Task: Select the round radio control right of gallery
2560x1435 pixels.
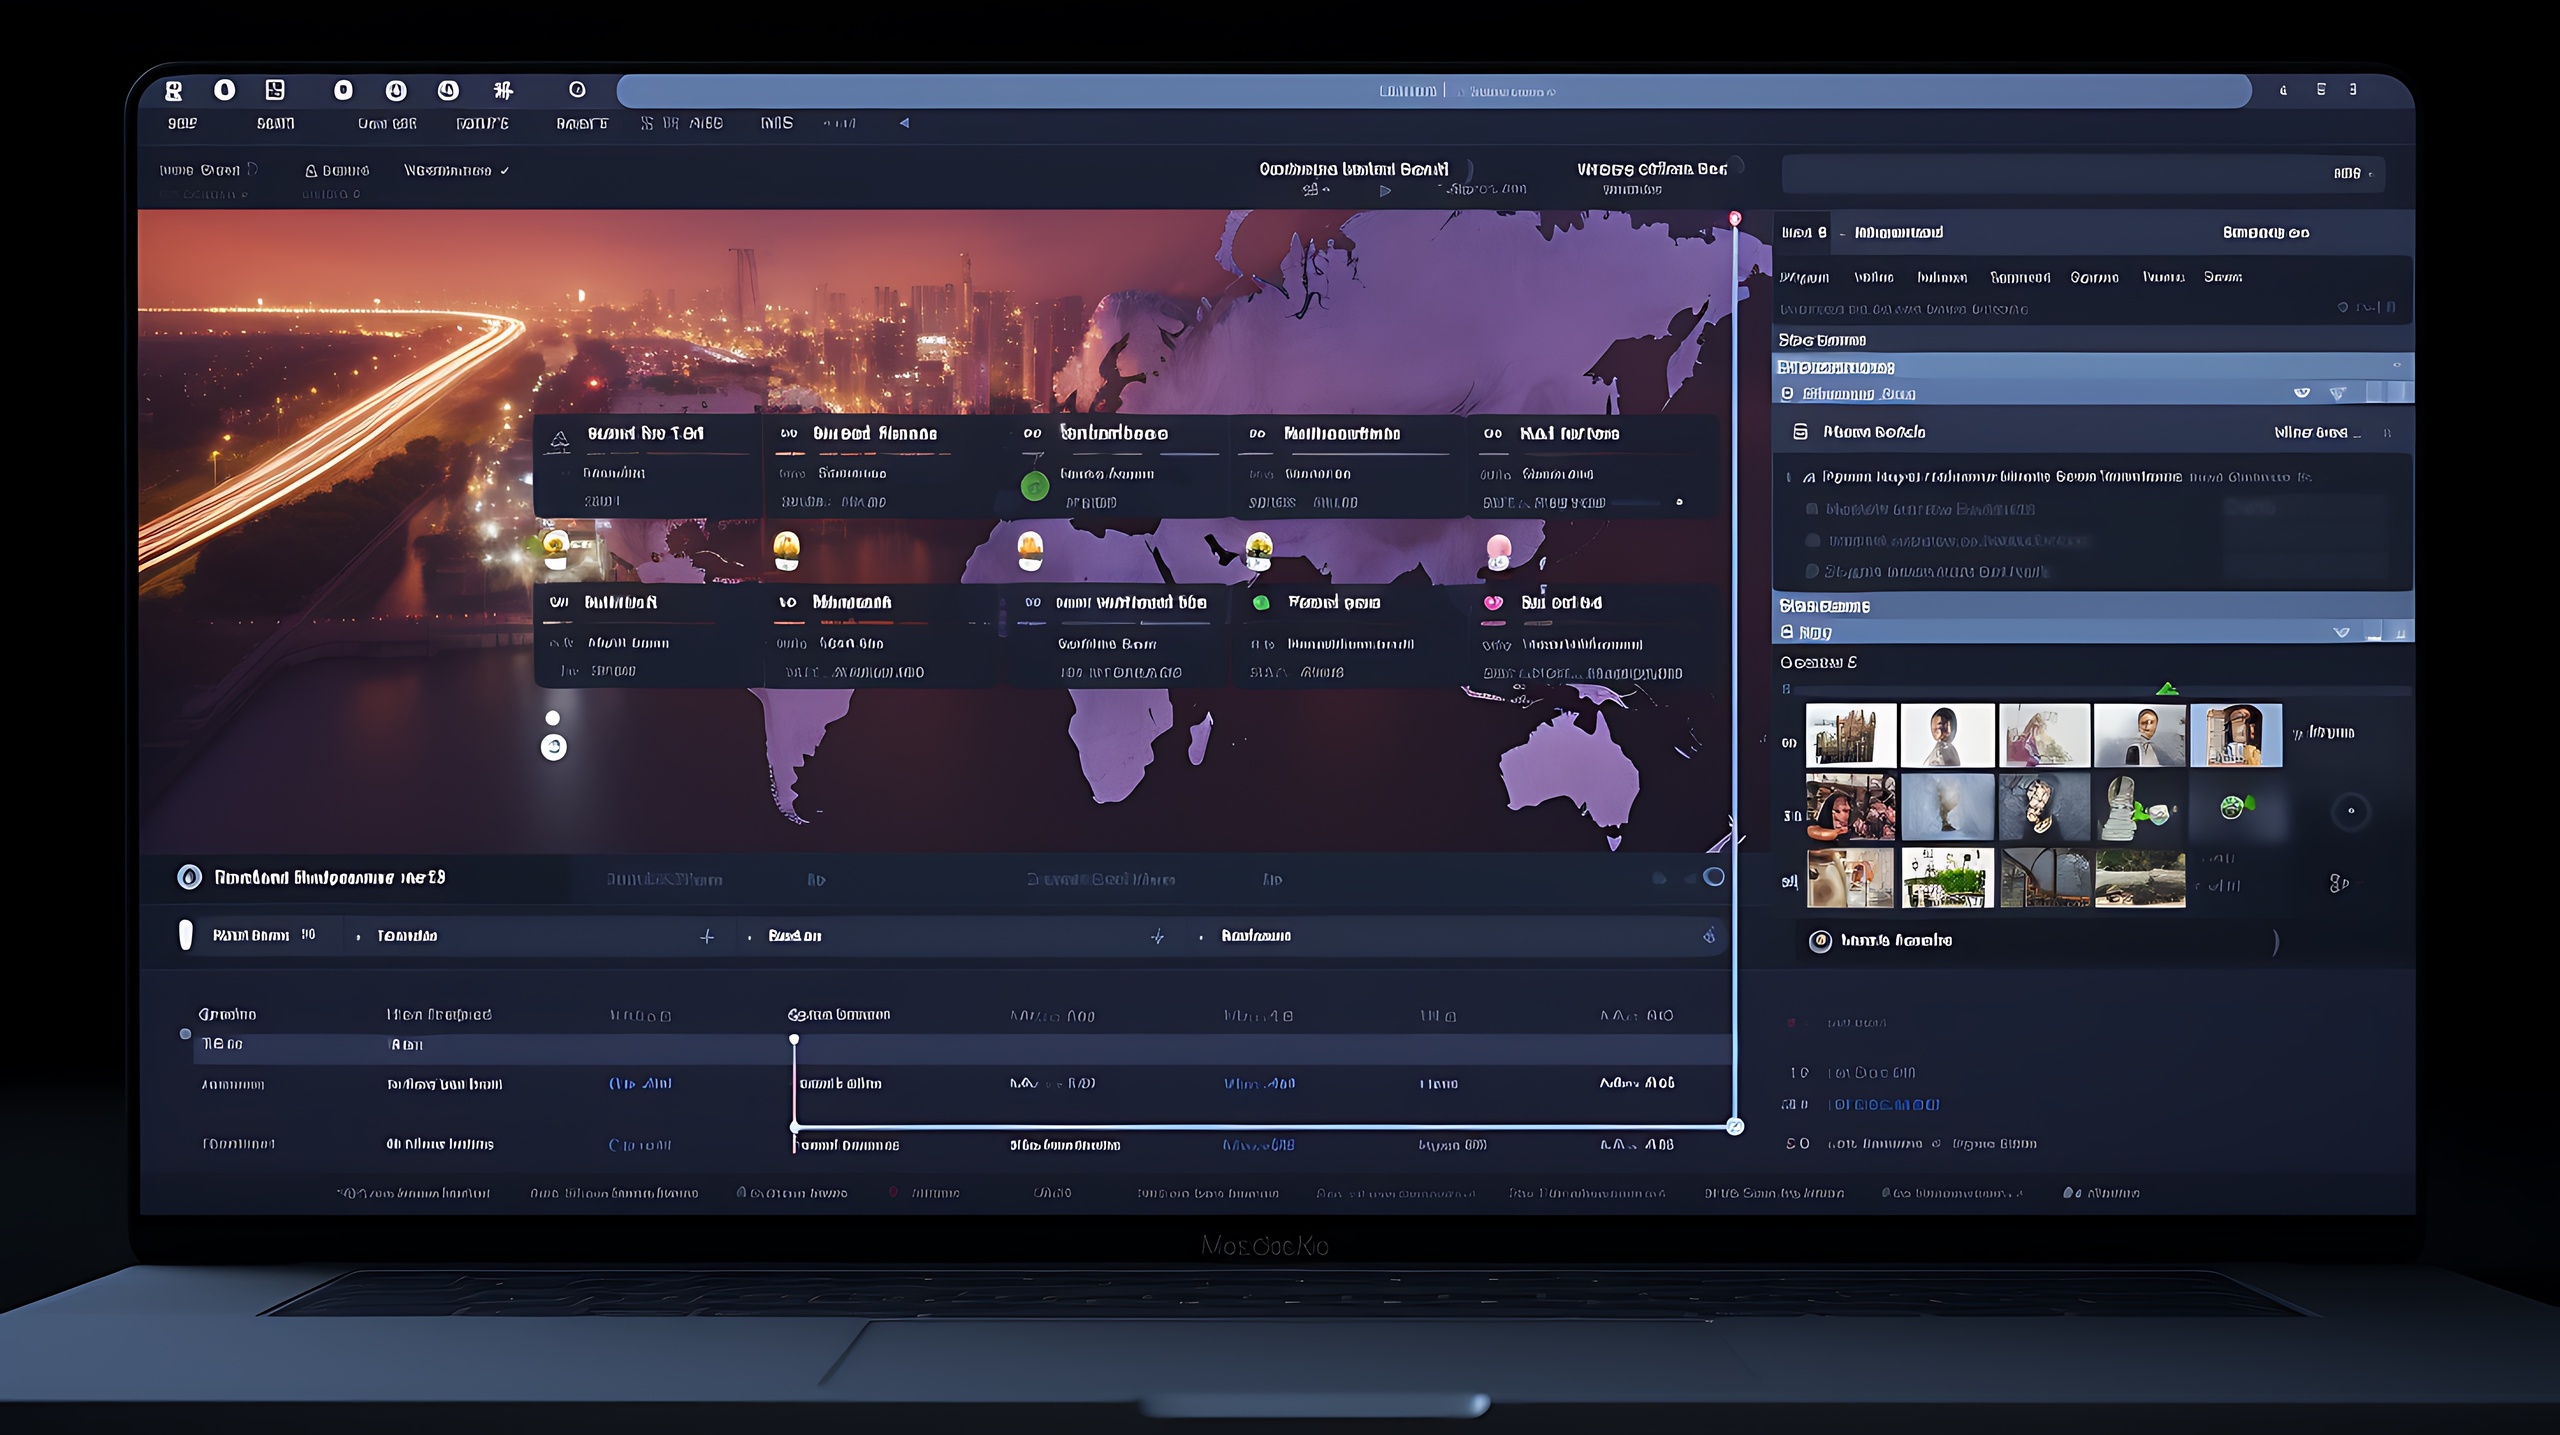Action: (2351, 811)
